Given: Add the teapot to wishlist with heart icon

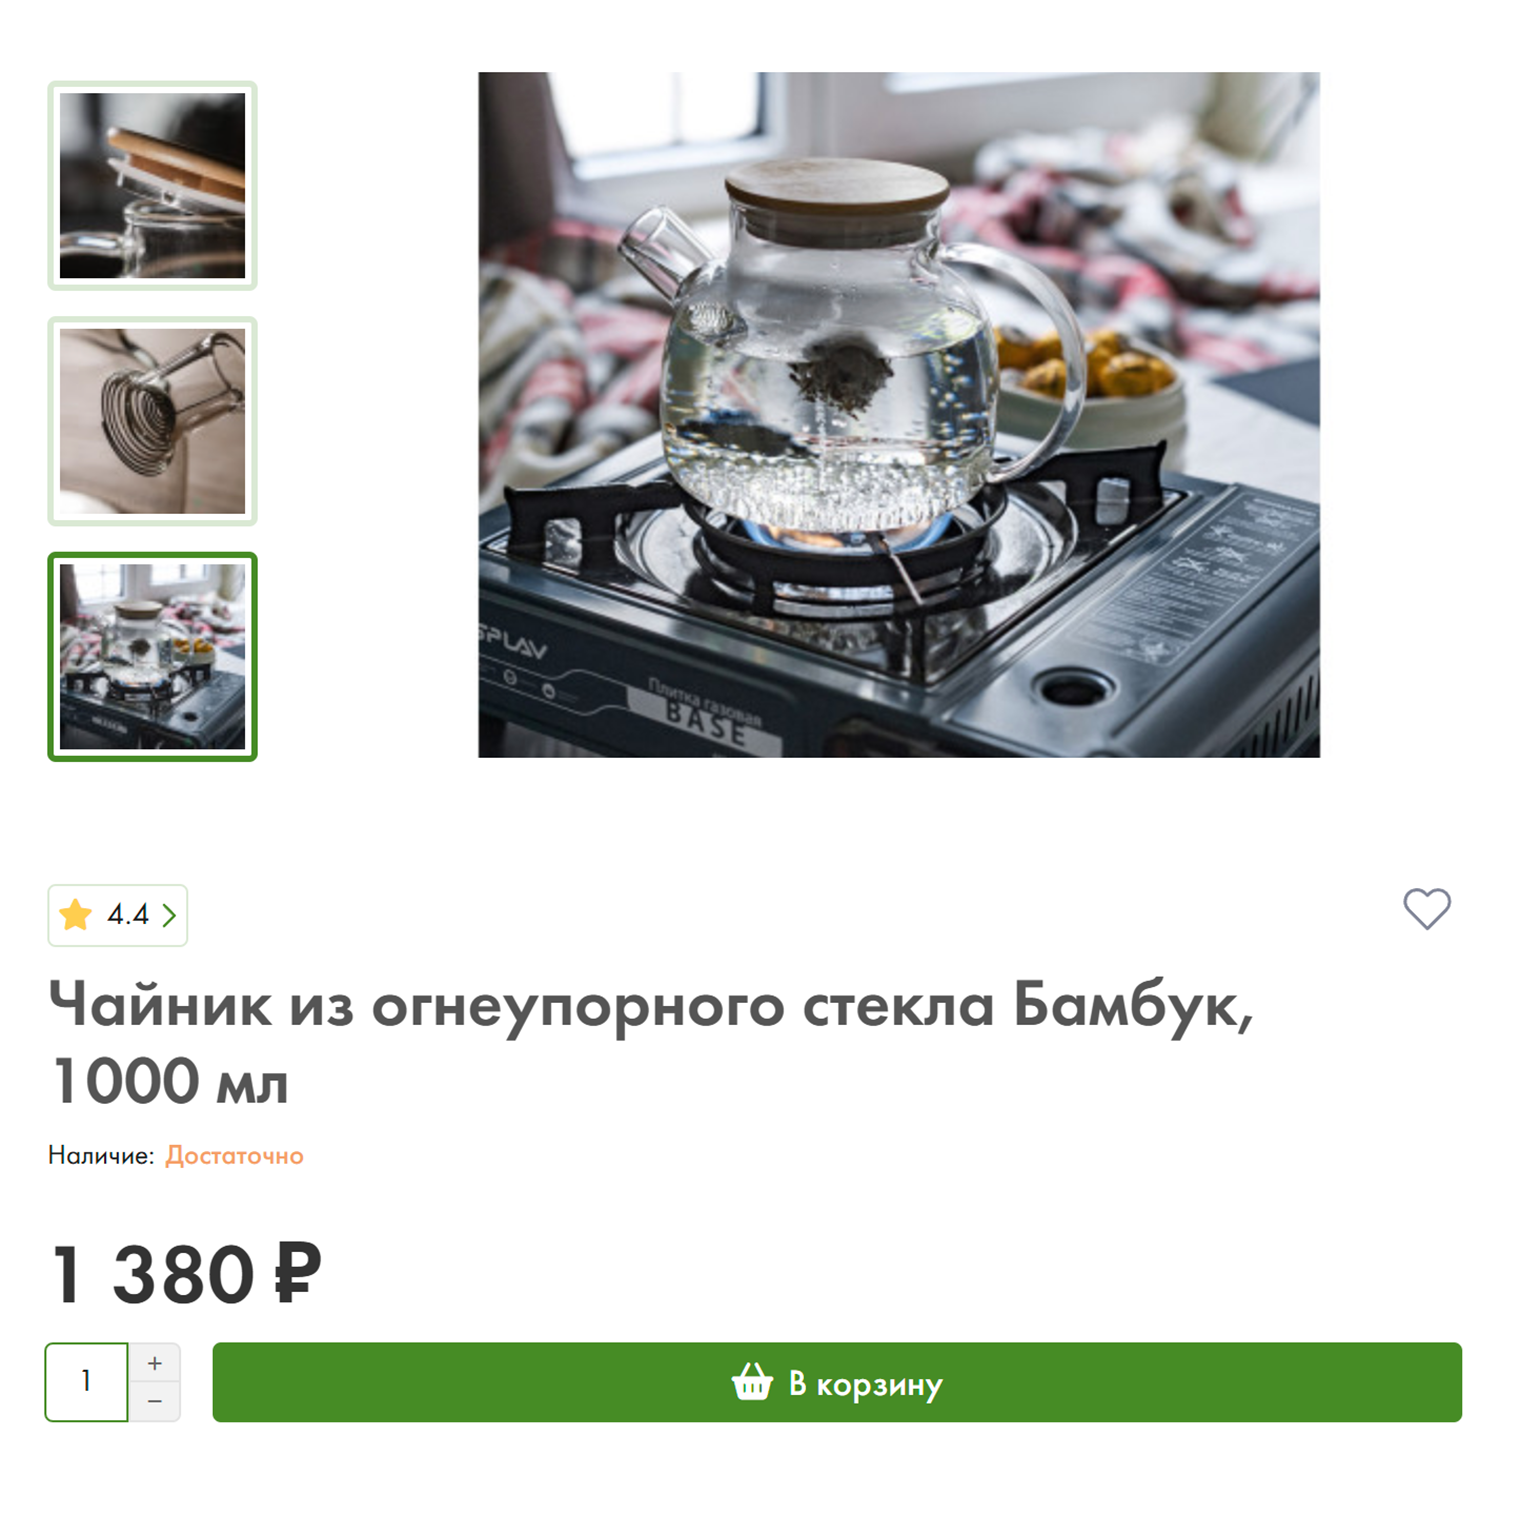Looking at the screenshot, I should pyautogui.click(x=1426, y=909).
